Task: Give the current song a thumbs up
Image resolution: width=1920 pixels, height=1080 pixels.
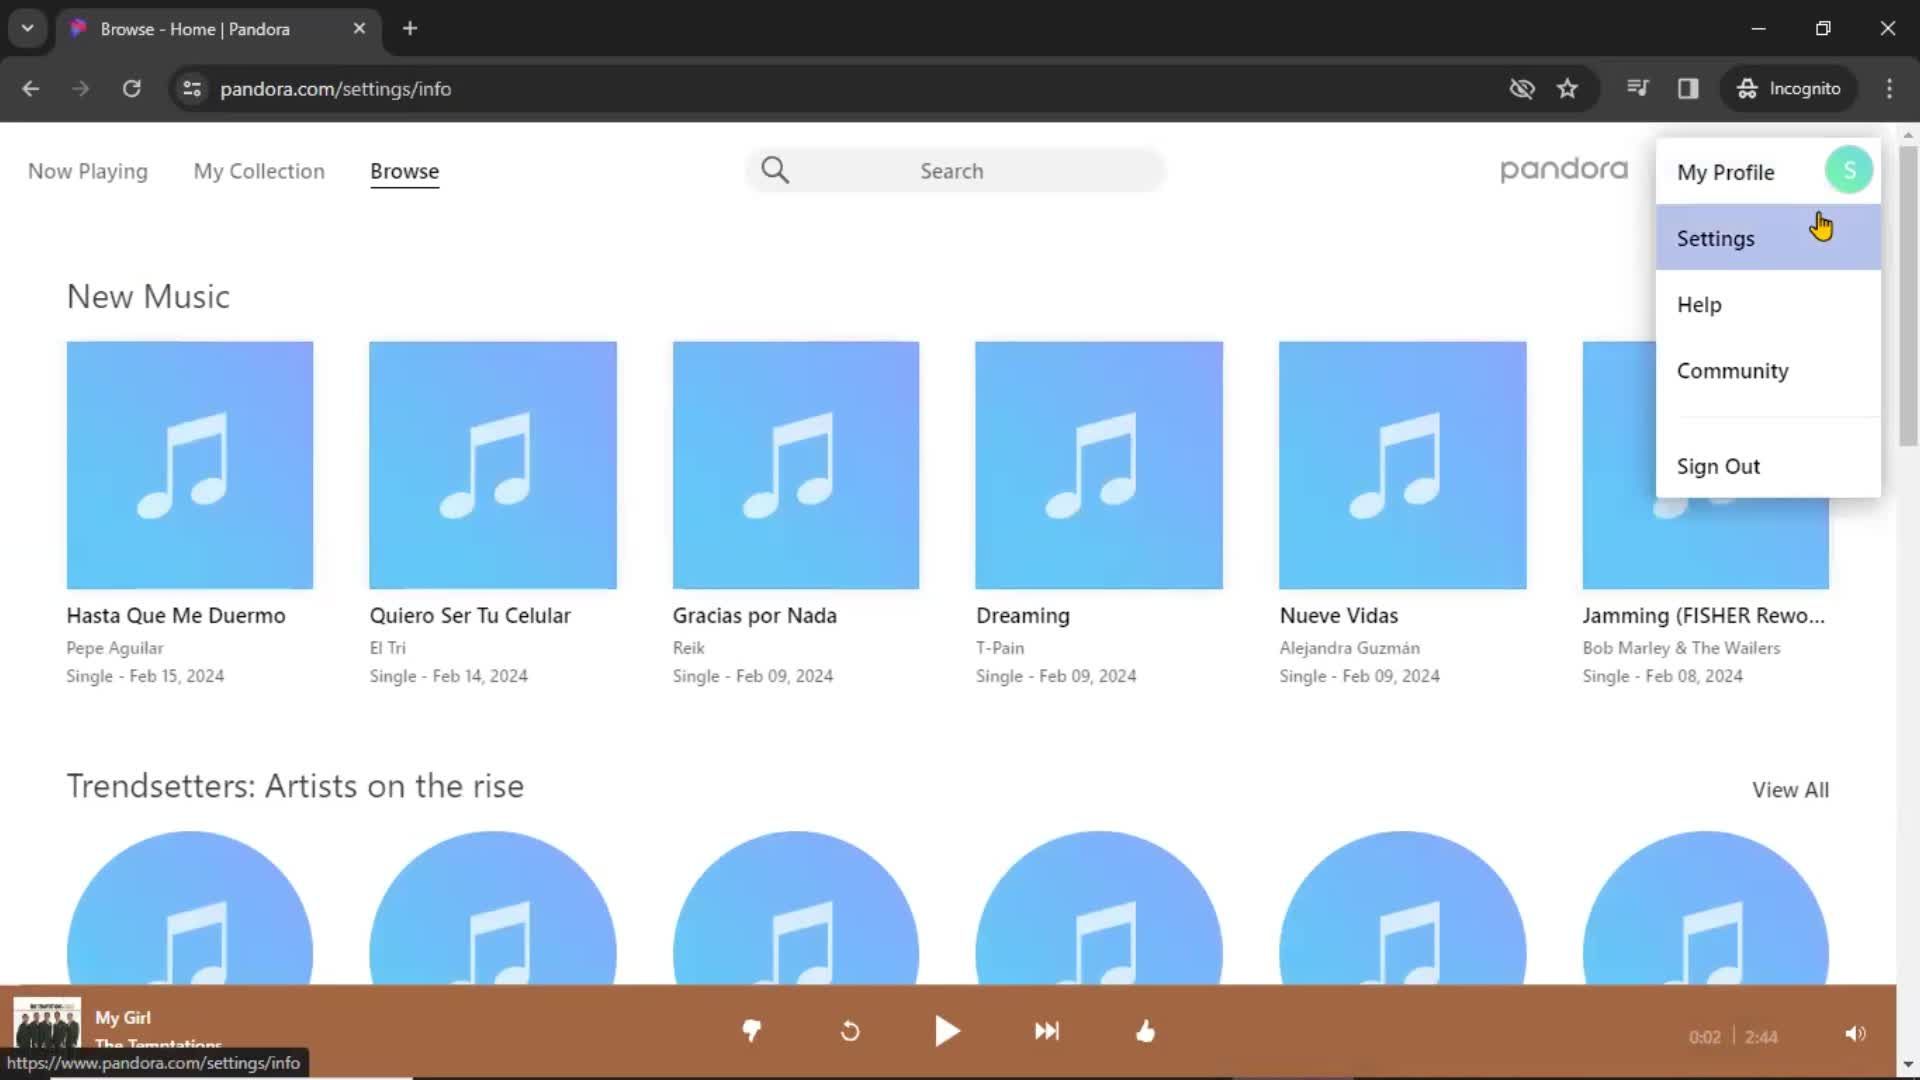Action: coord(1146,1031)
